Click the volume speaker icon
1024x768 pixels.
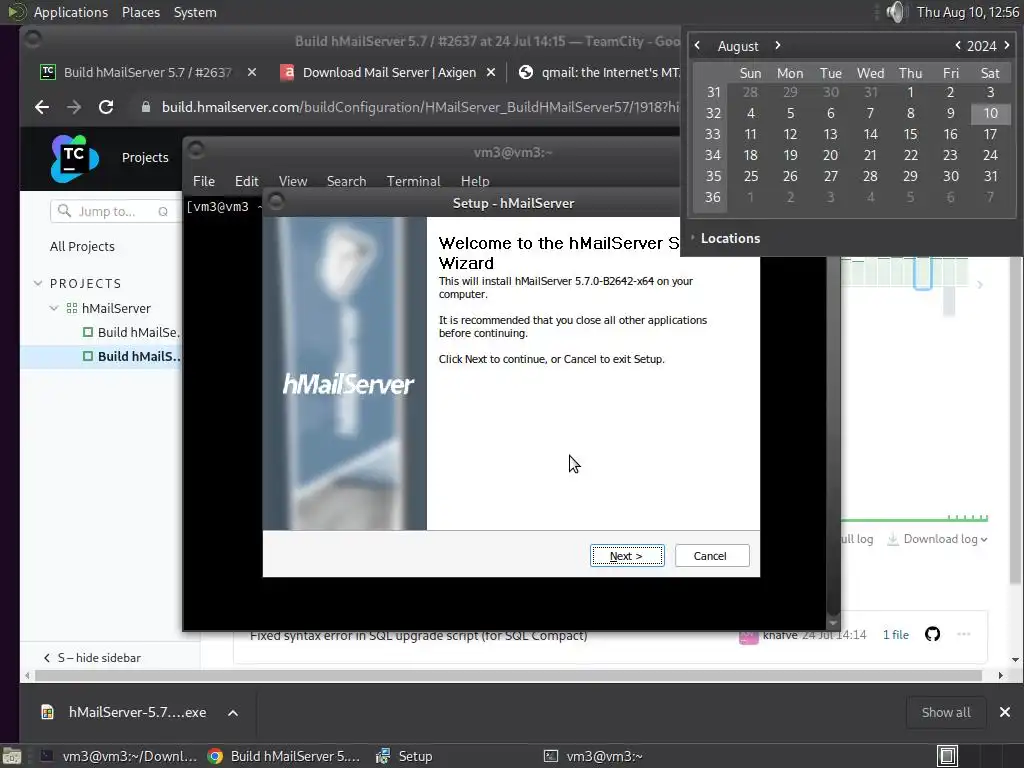point(897,12)
